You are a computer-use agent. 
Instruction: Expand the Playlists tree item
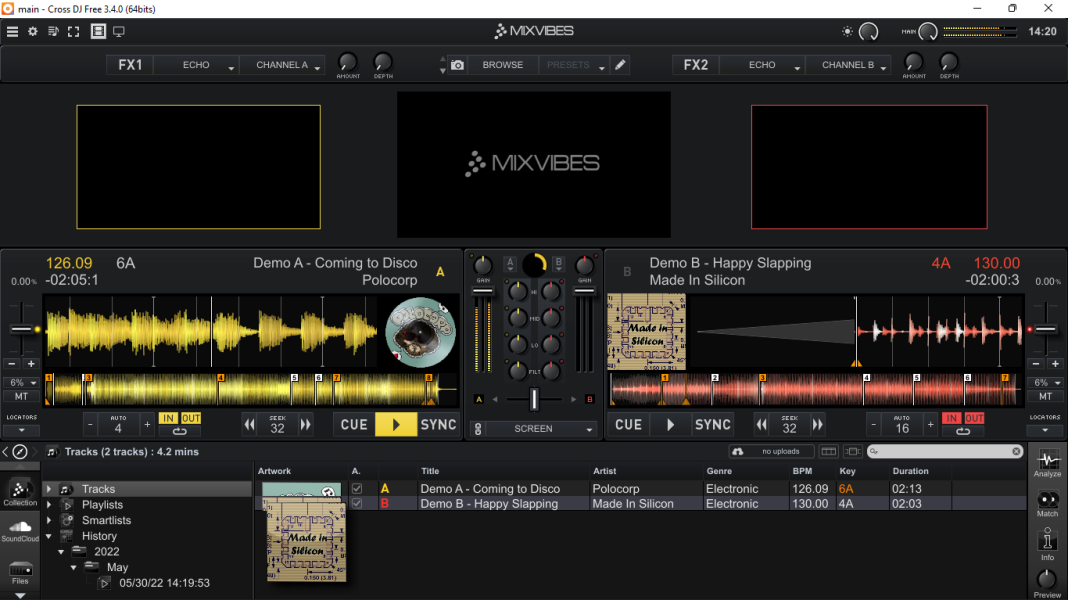click(x=49, y=505)
